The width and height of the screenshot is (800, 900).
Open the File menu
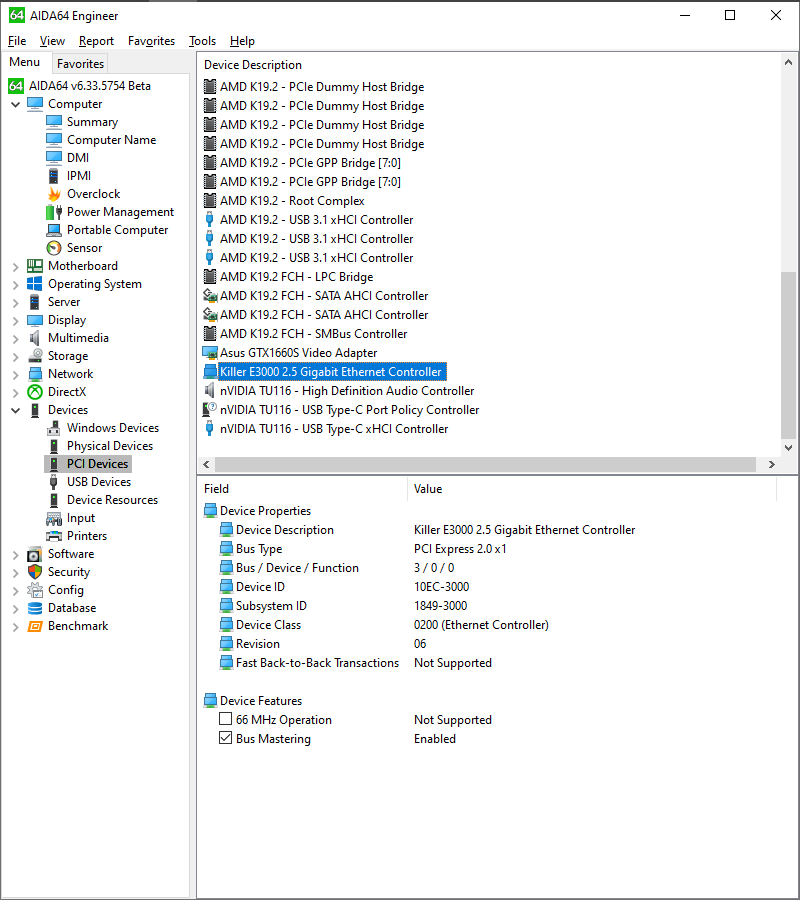17,41
